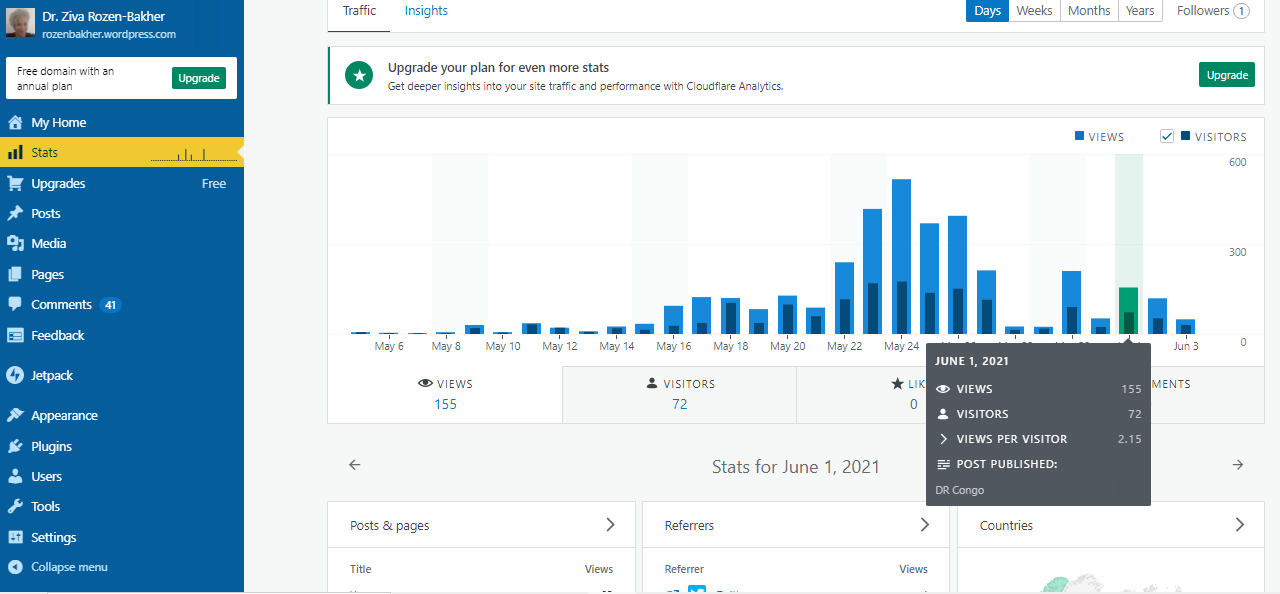Click the Appearance paintbrush icon
Screen dimensions: 1280x594
coord(15,415)
